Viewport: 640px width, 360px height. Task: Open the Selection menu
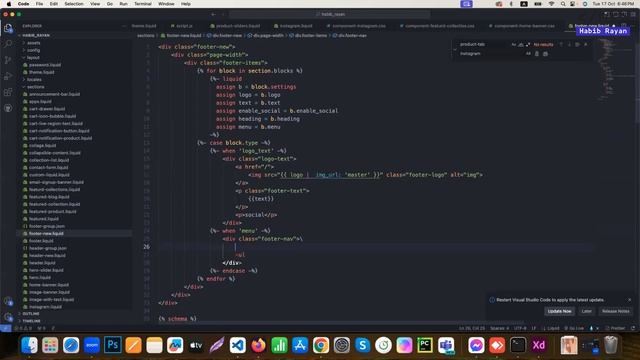click(74, 4)
